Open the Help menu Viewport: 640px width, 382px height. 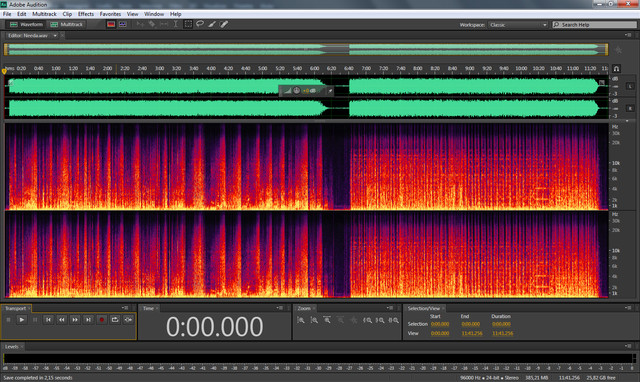pyautogui.click(x=176, y=14)
